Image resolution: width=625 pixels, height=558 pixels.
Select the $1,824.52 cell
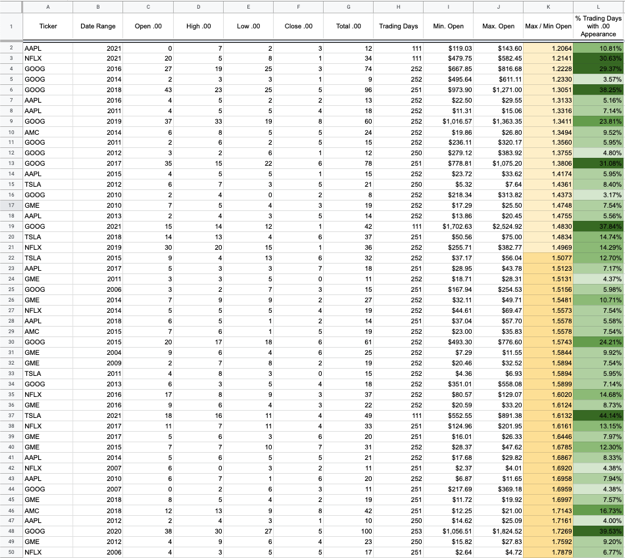(x=498, y=531)
